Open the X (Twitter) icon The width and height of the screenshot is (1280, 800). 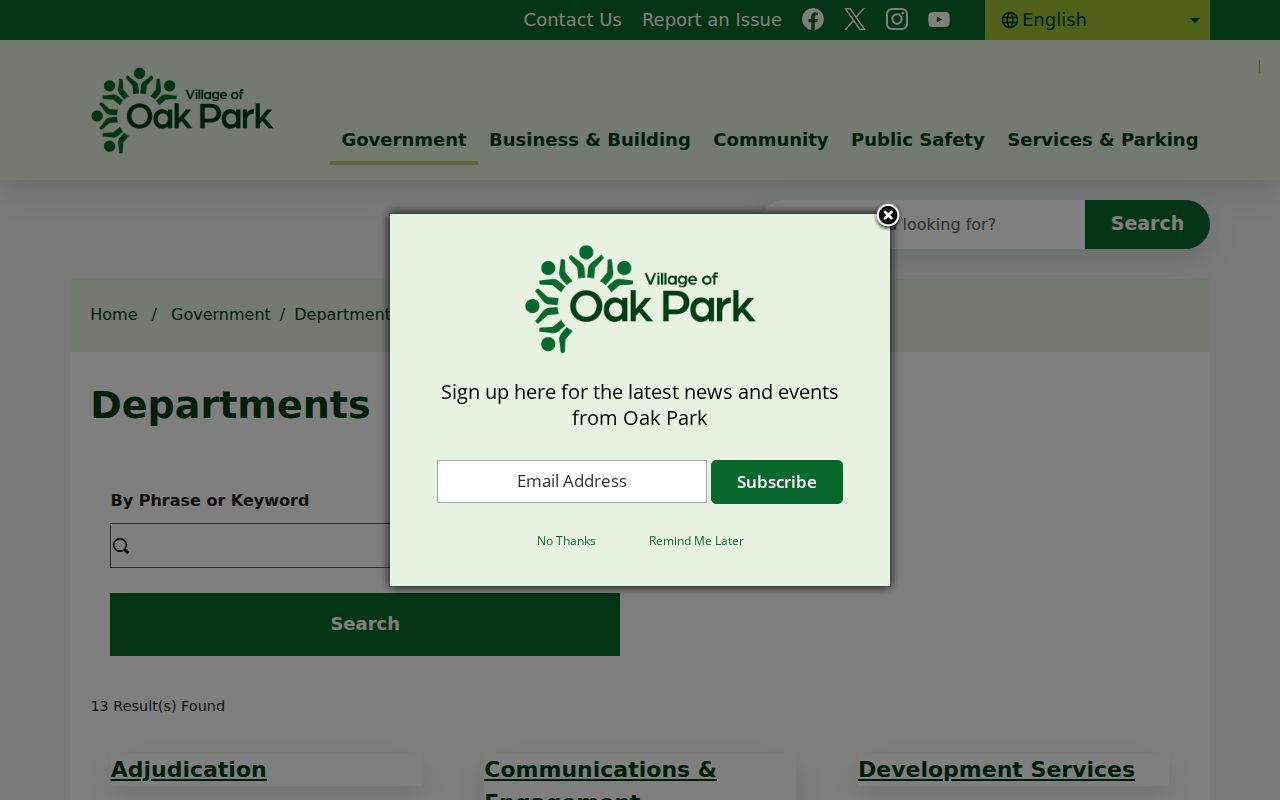(x=855, y=20)
